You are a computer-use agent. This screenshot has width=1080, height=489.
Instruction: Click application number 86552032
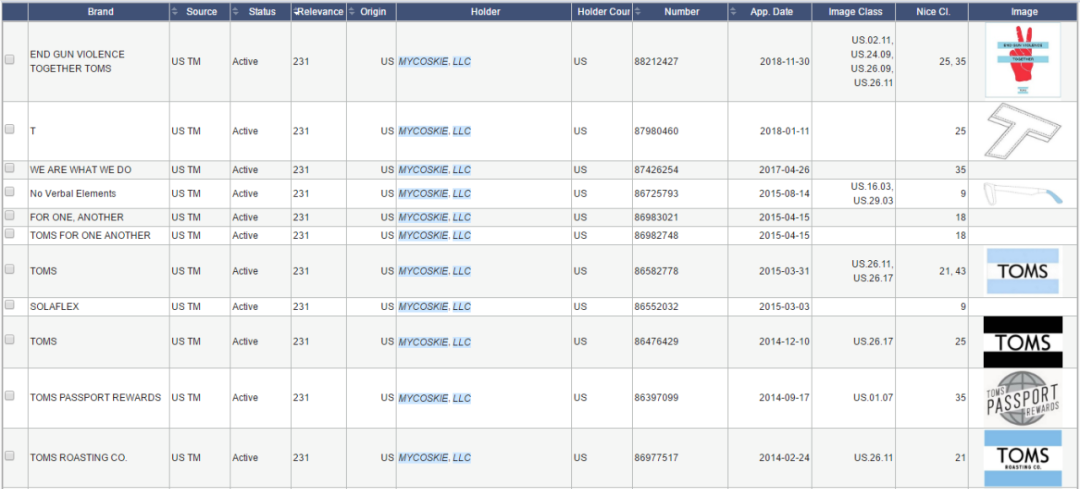point(656,306)
